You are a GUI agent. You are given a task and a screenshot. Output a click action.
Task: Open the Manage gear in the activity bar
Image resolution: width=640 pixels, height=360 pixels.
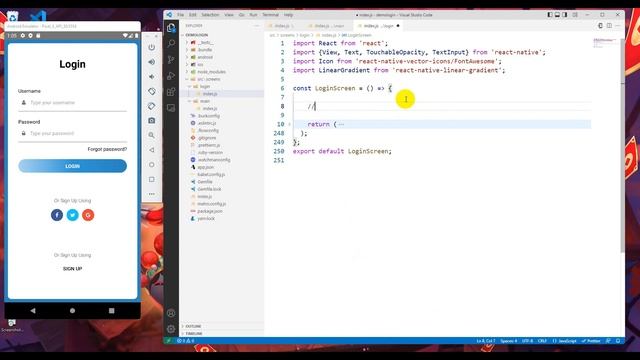tap(171, 329)
